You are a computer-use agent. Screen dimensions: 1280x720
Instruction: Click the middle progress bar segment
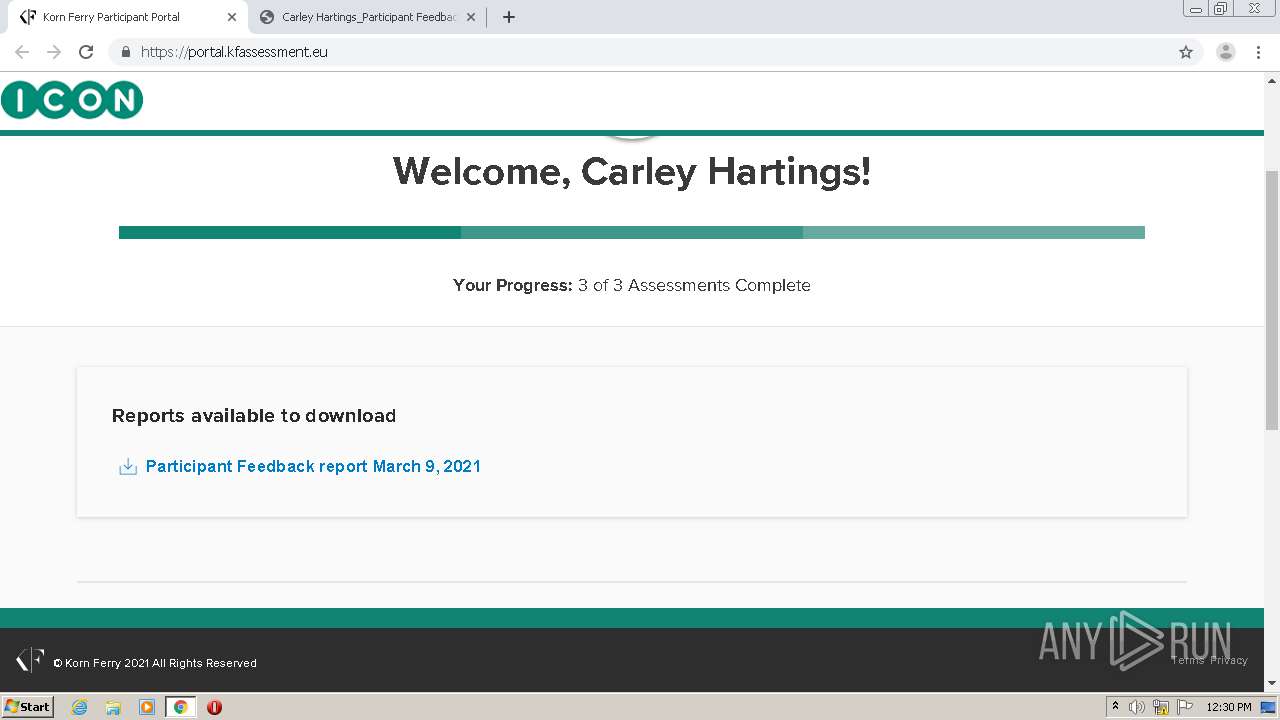[632, 232]
